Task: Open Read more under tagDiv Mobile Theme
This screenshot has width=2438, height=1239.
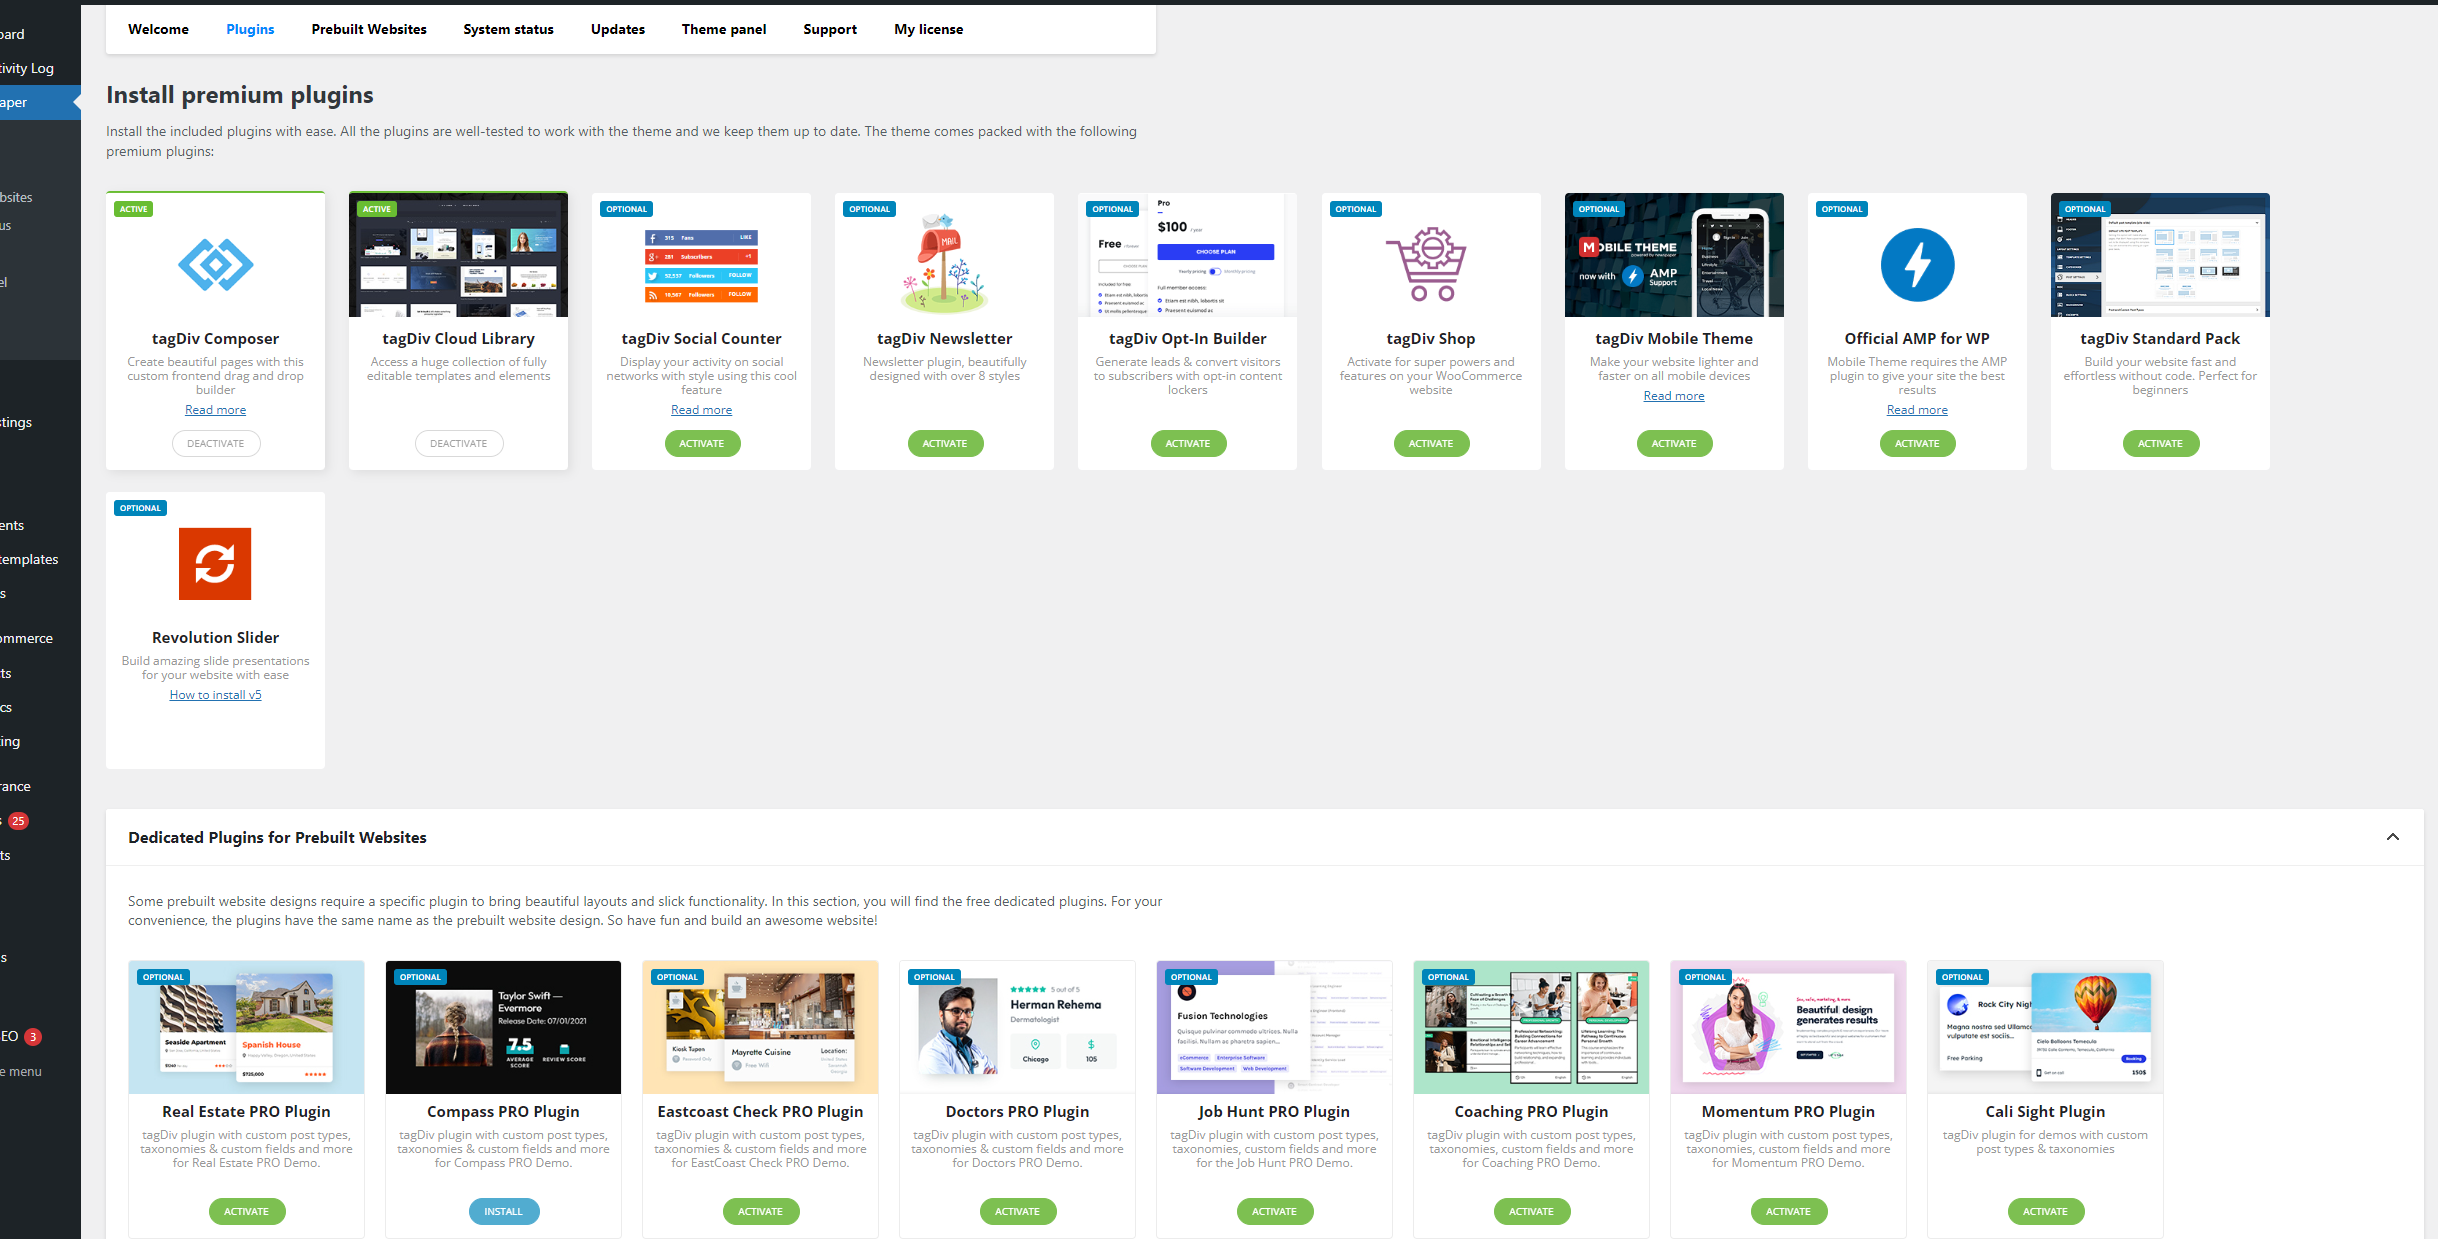Action: coord(1674,396)
